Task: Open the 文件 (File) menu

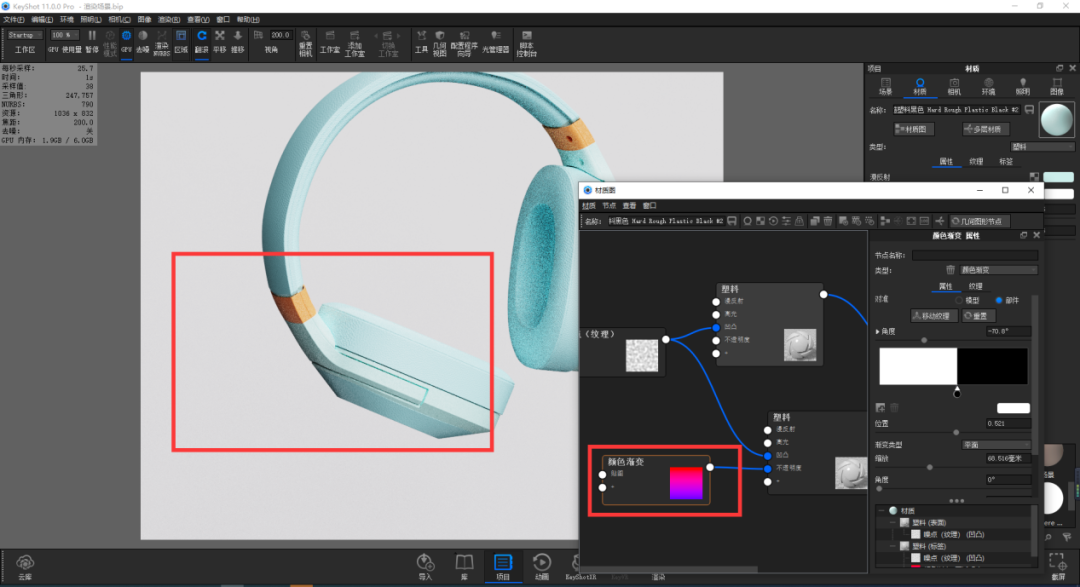Action: pos(13,20)
